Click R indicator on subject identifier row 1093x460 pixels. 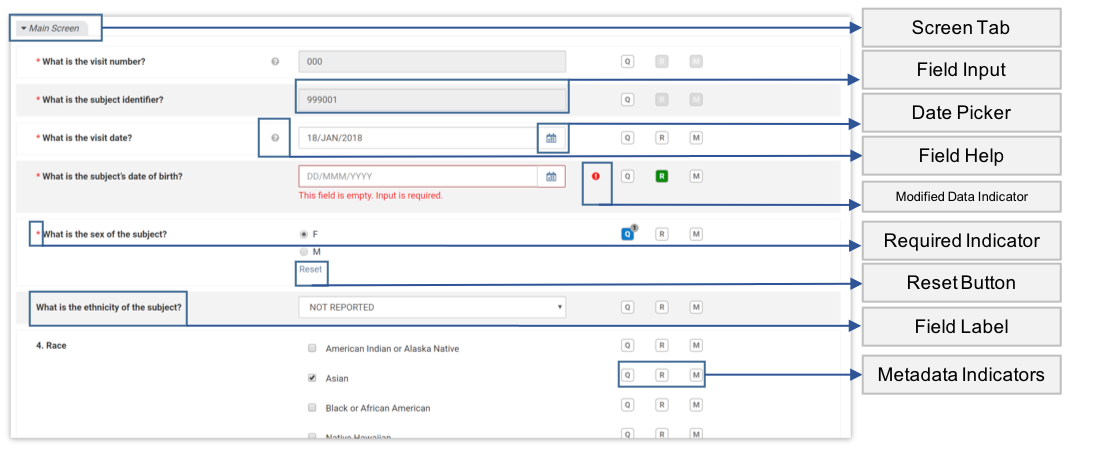pos(662,100)
